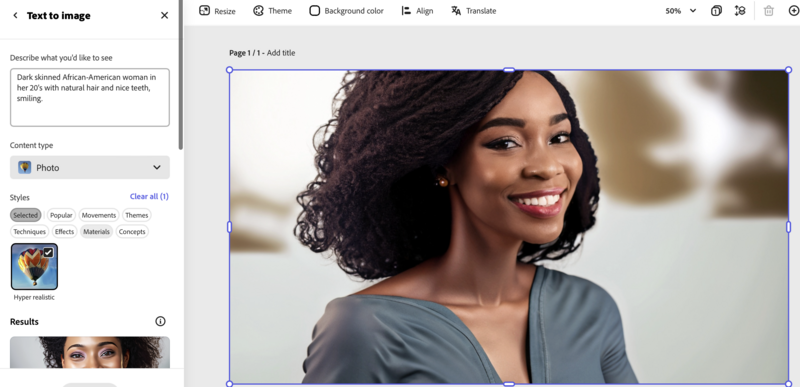Switch to Effects styles tab
This screenshot has height=387, width=800.
[x=64, y=231]
